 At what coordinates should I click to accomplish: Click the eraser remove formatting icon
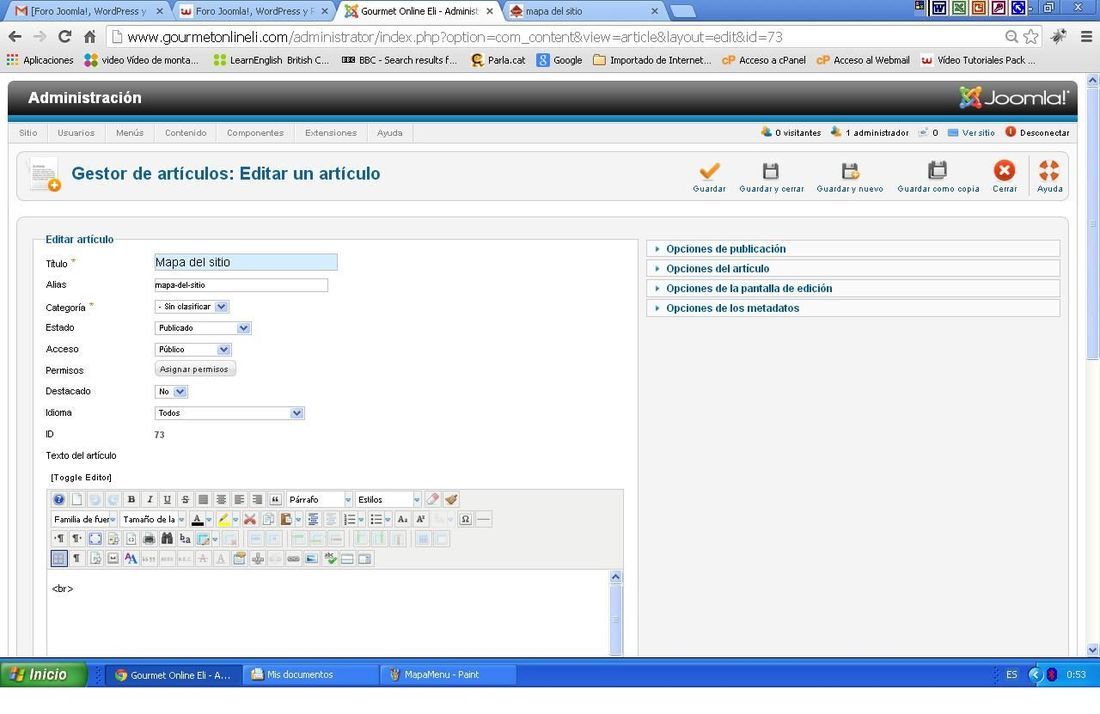tap(433, 499)
